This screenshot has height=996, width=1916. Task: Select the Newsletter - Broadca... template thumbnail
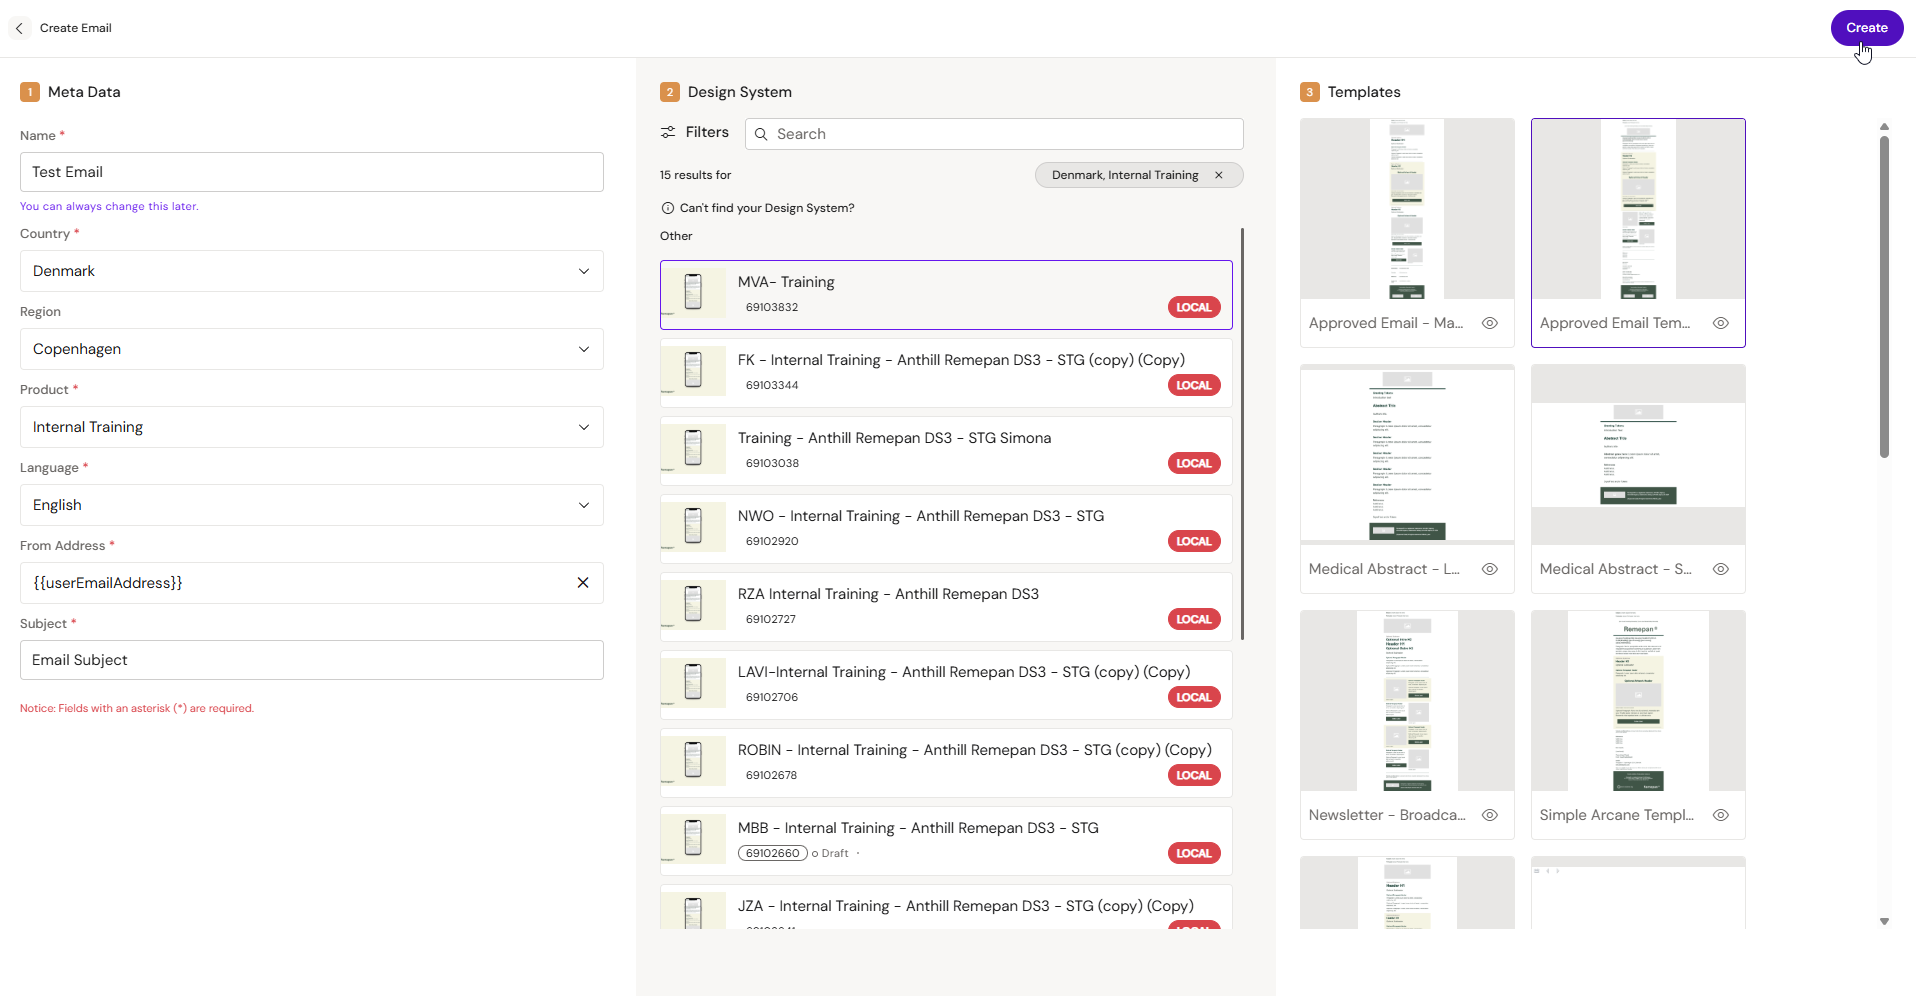pyautogui.click(x=1407, y=701)
